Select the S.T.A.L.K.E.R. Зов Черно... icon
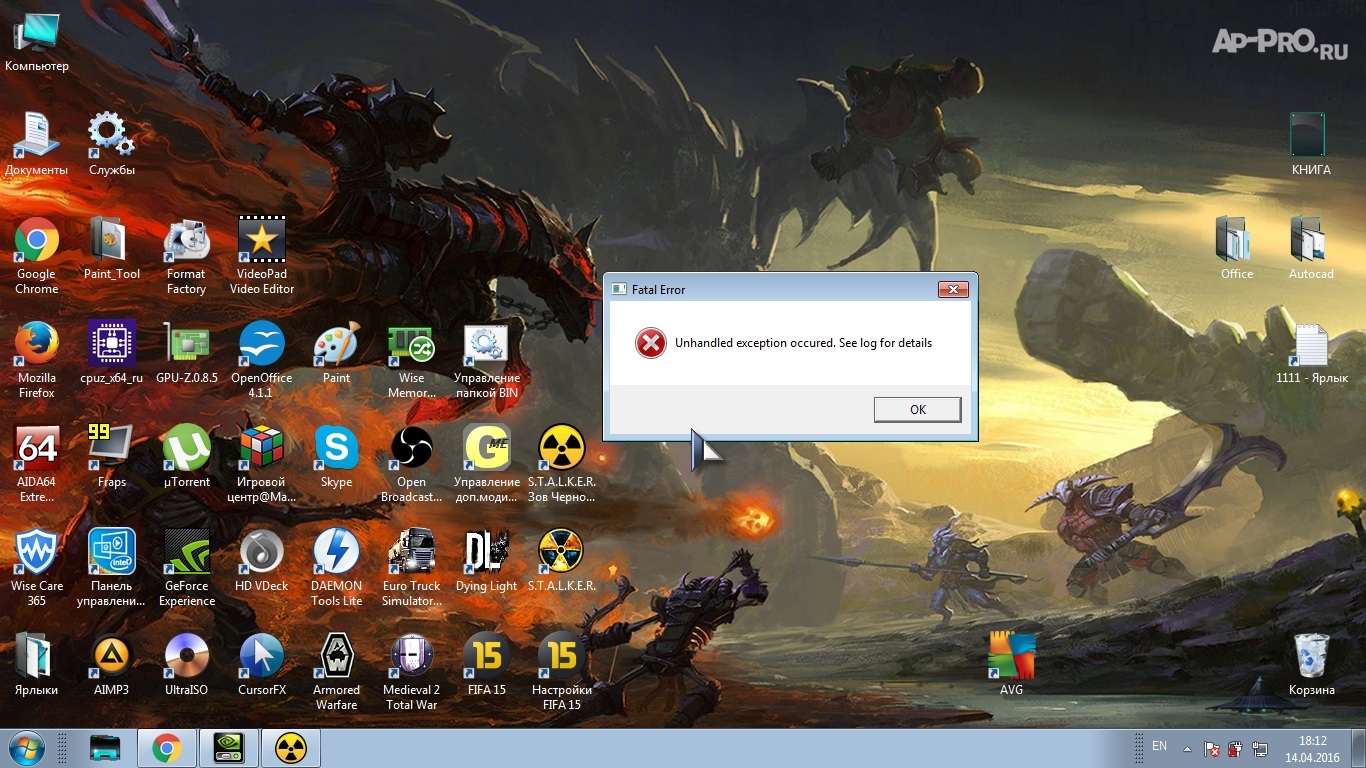 (562, 465)
